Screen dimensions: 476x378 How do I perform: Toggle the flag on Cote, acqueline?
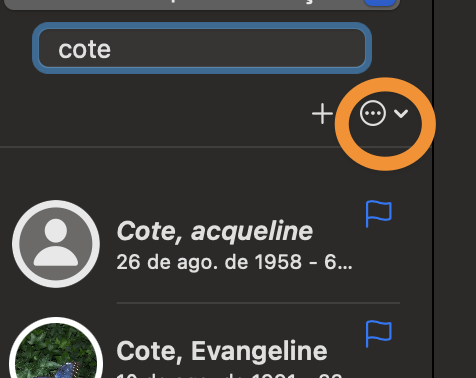[378, 214]
